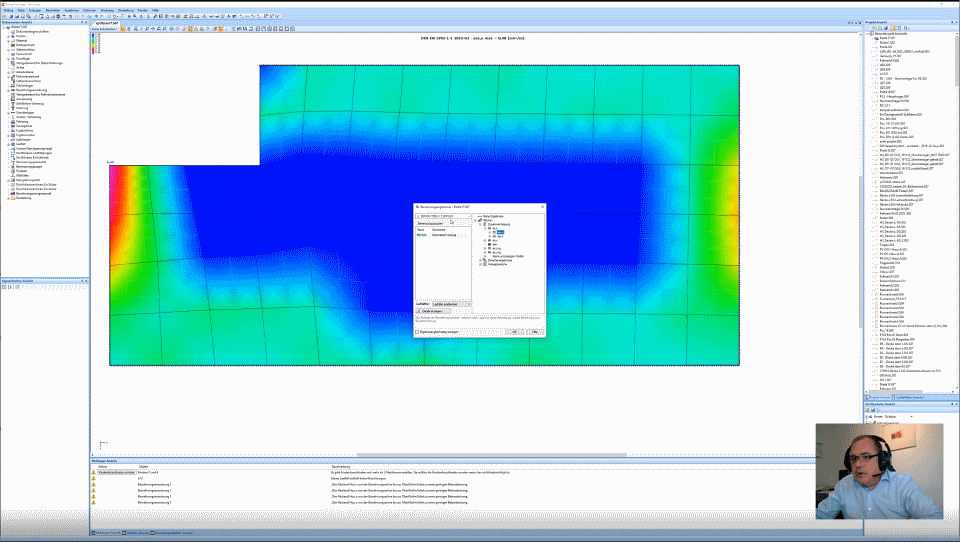This screenshot has height=542, width=960.
Task: Click the Fahrzeug icon in the tree
Action: (13, 121)
